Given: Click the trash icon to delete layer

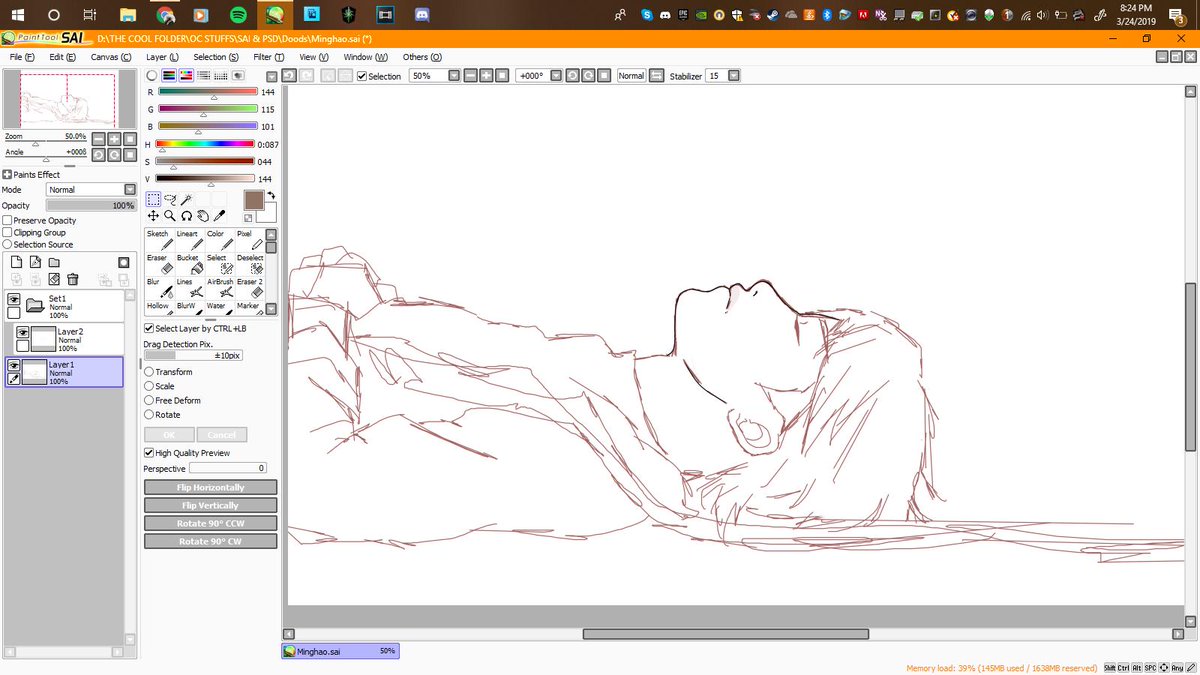Looking at the screenshot, I should (x=72, y=279).
